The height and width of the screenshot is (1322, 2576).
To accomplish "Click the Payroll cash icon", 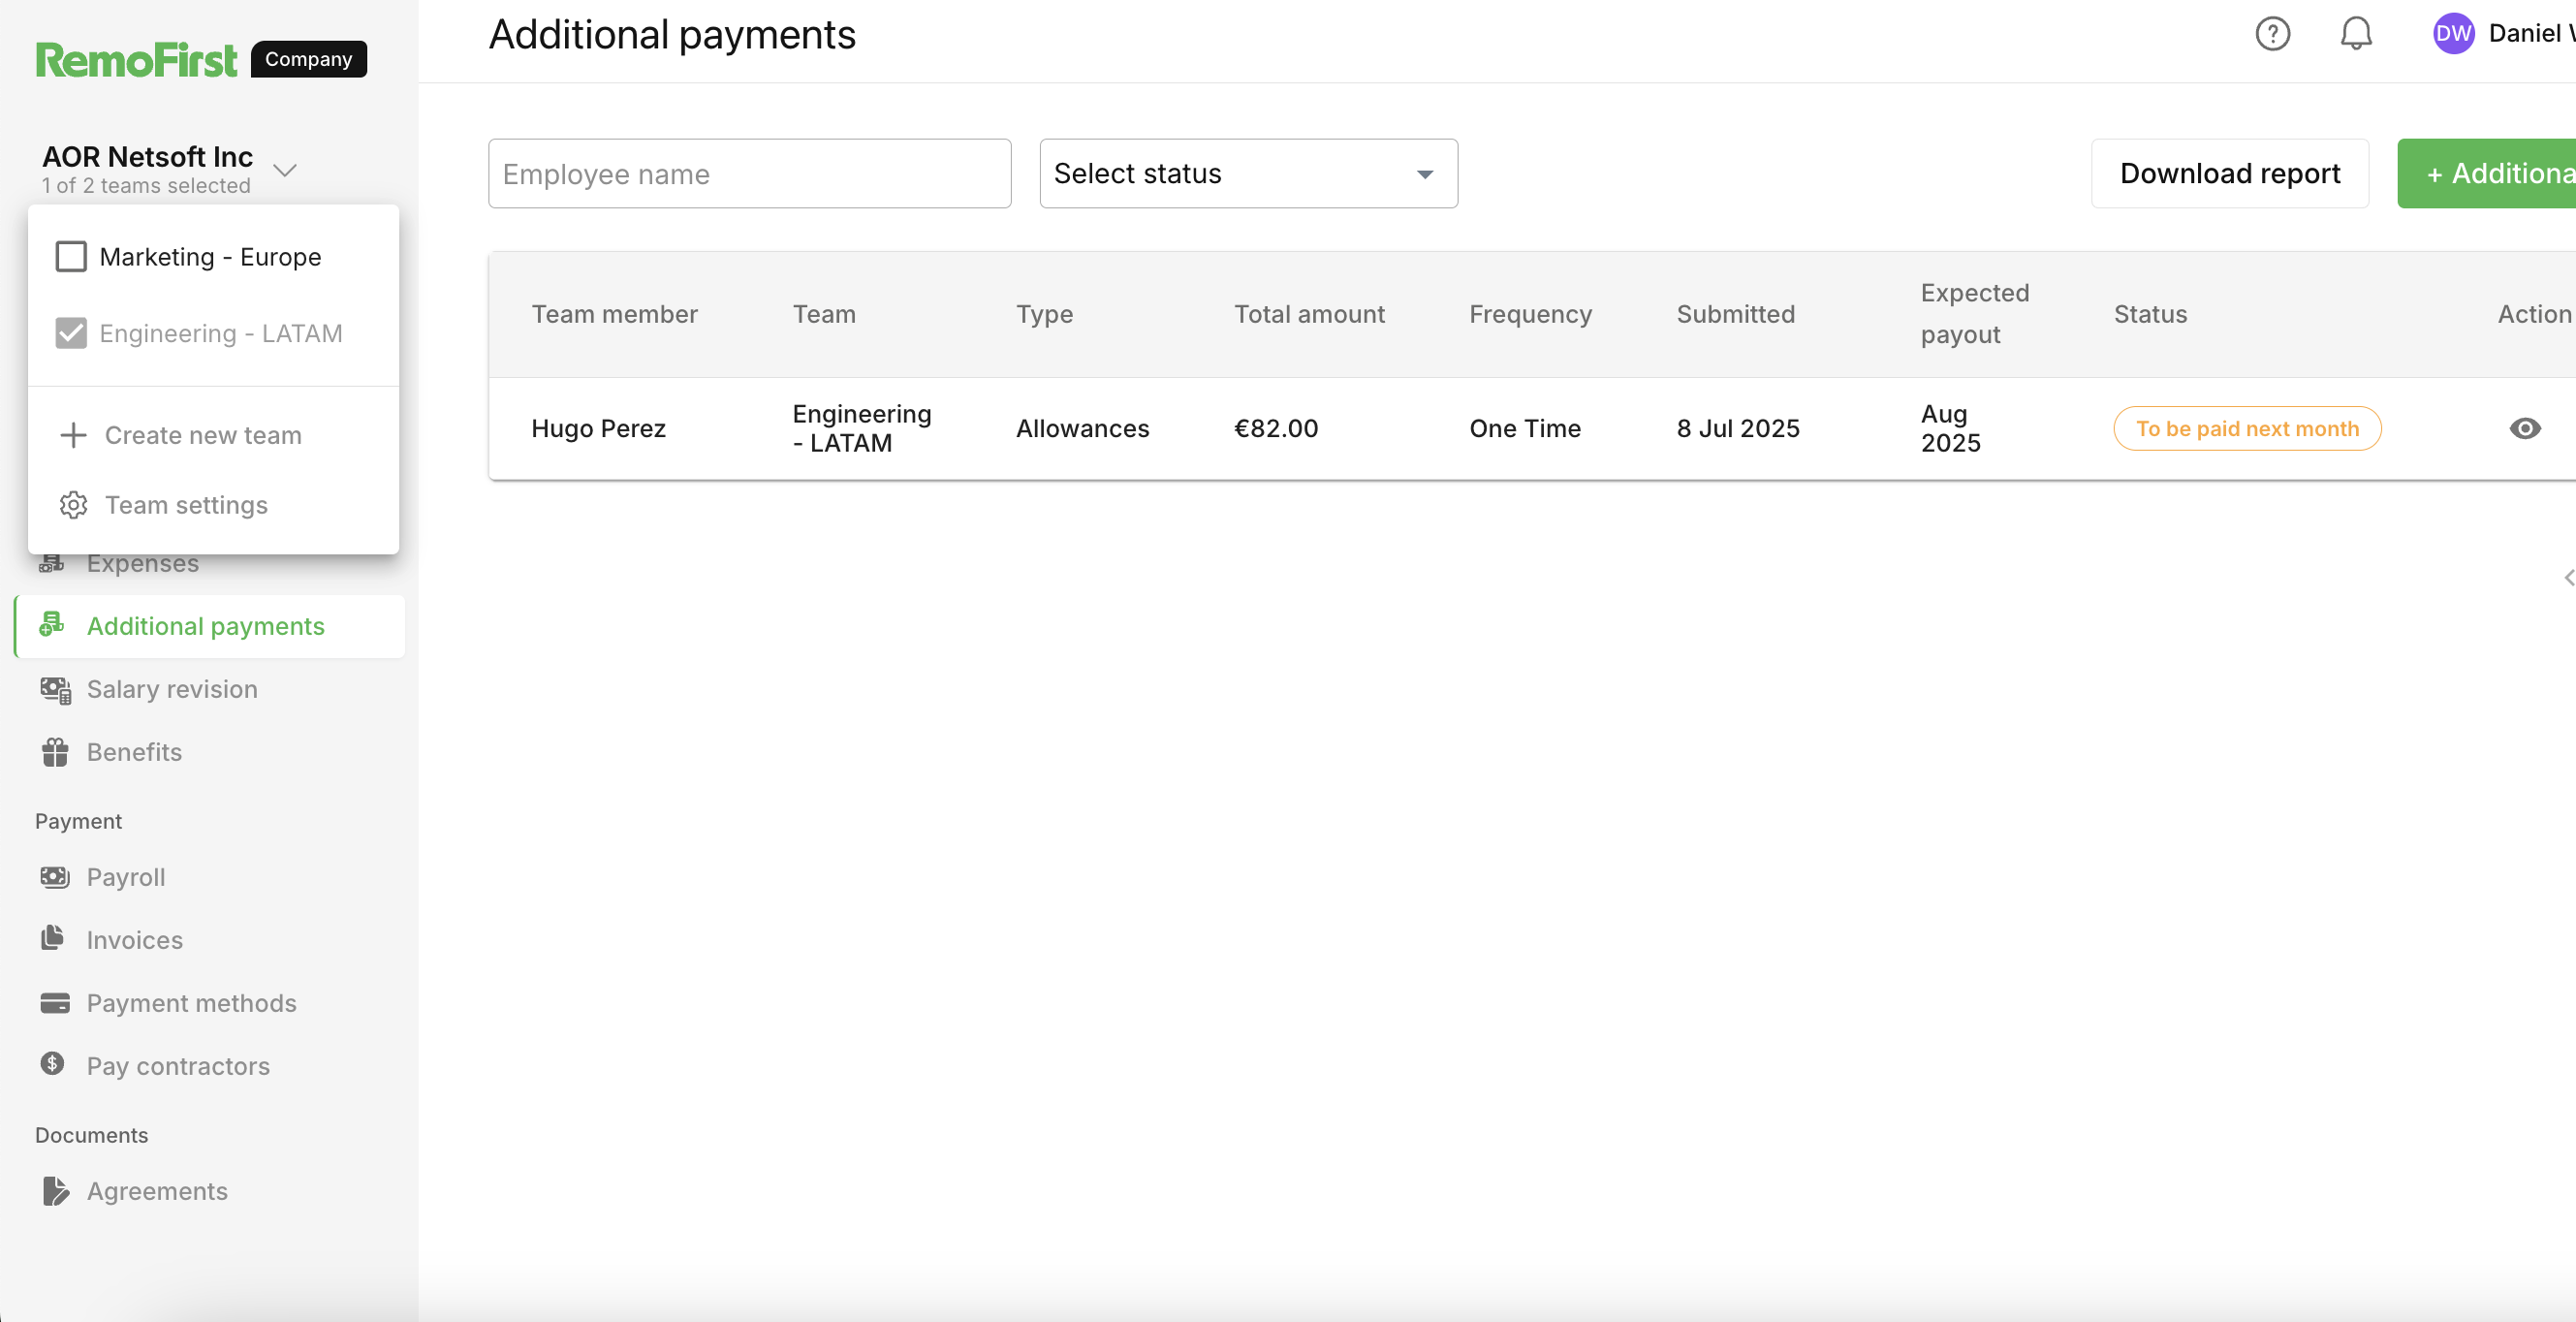I will 54,877.
